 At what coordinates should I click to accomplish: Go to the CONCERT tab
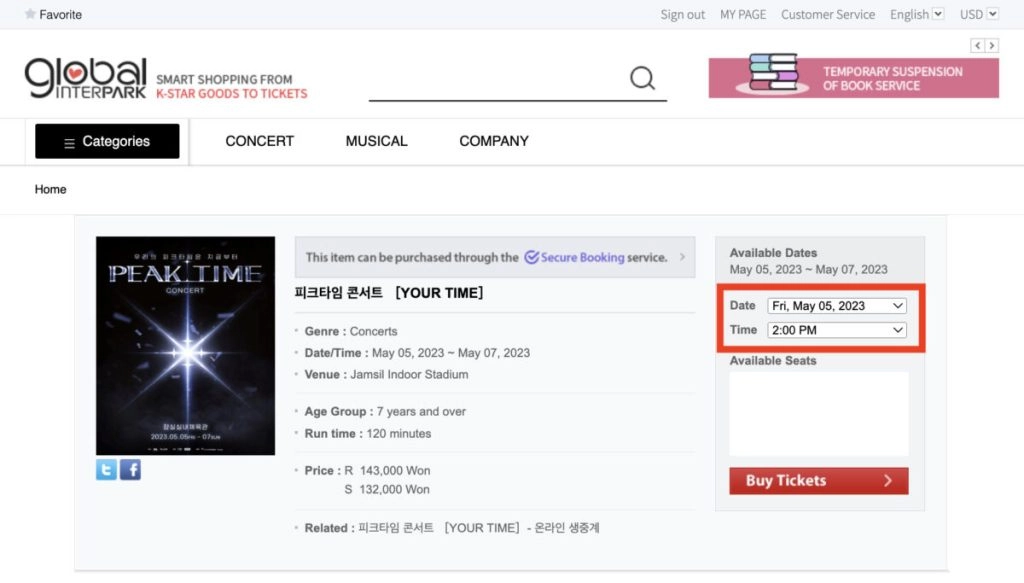pyautogui.click(x=260, y=141)
